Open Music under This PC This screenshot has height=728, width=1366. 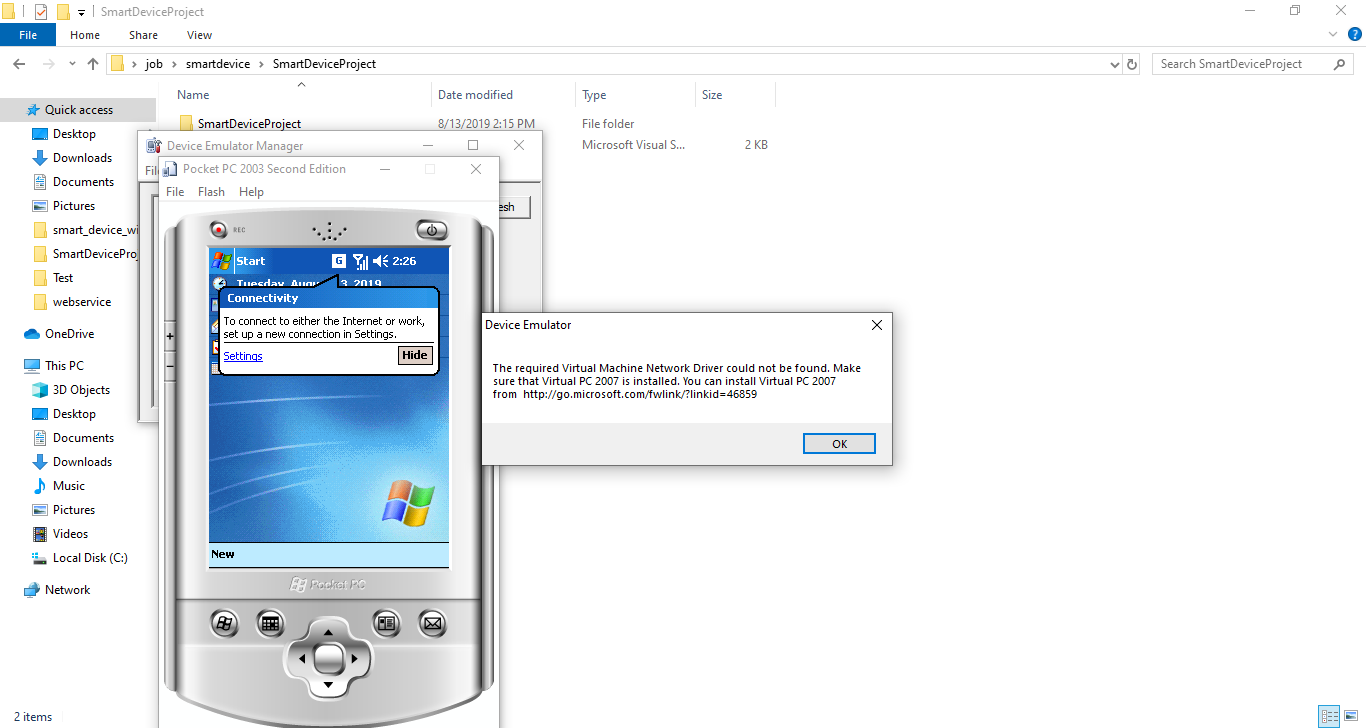pos(69,486)
